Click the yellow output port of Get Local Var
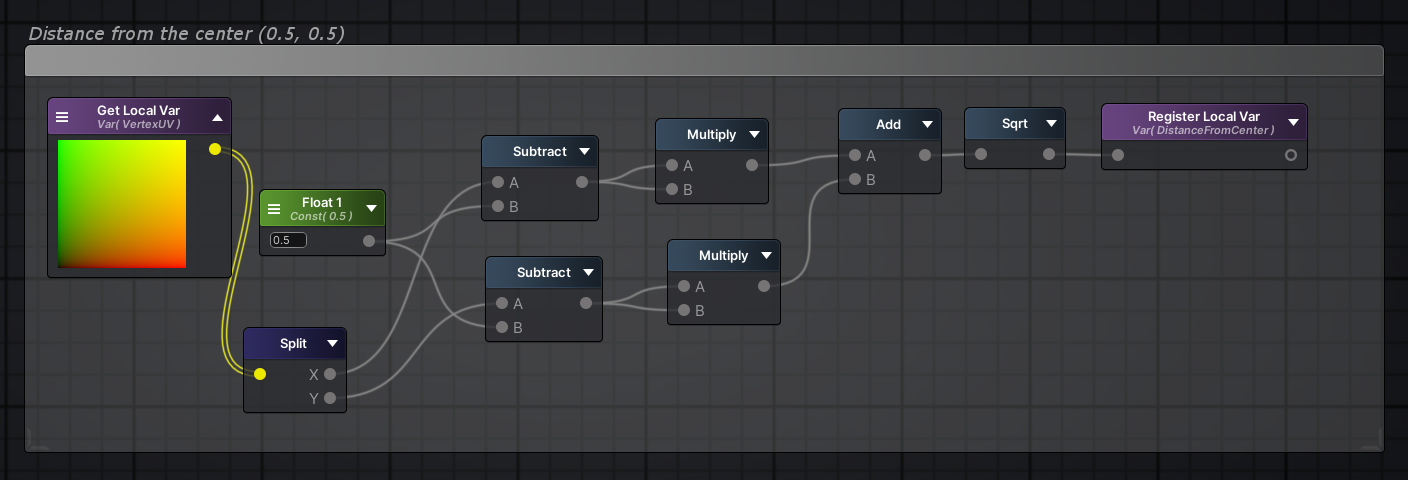The image size is (1408, 480). pyautogui.click(x=215, y=149)
